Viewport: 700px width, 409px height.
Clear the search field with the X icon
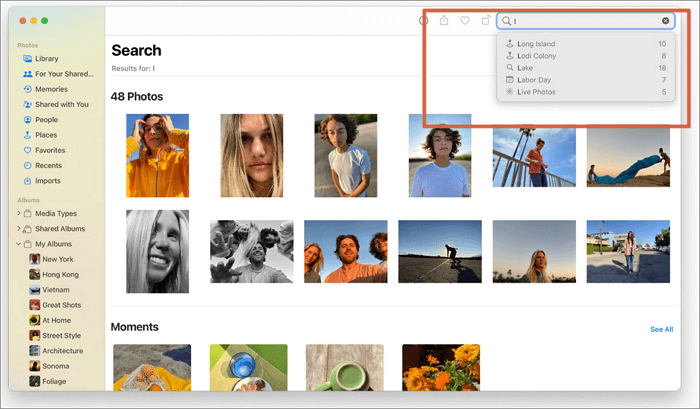click(666, 20)
